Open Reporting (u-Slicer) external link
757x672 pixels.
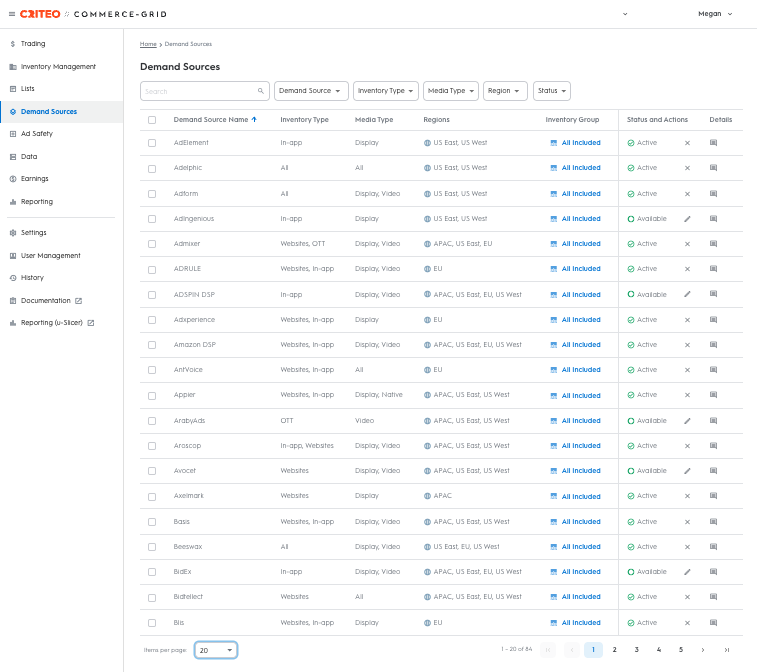click(57, 323)
